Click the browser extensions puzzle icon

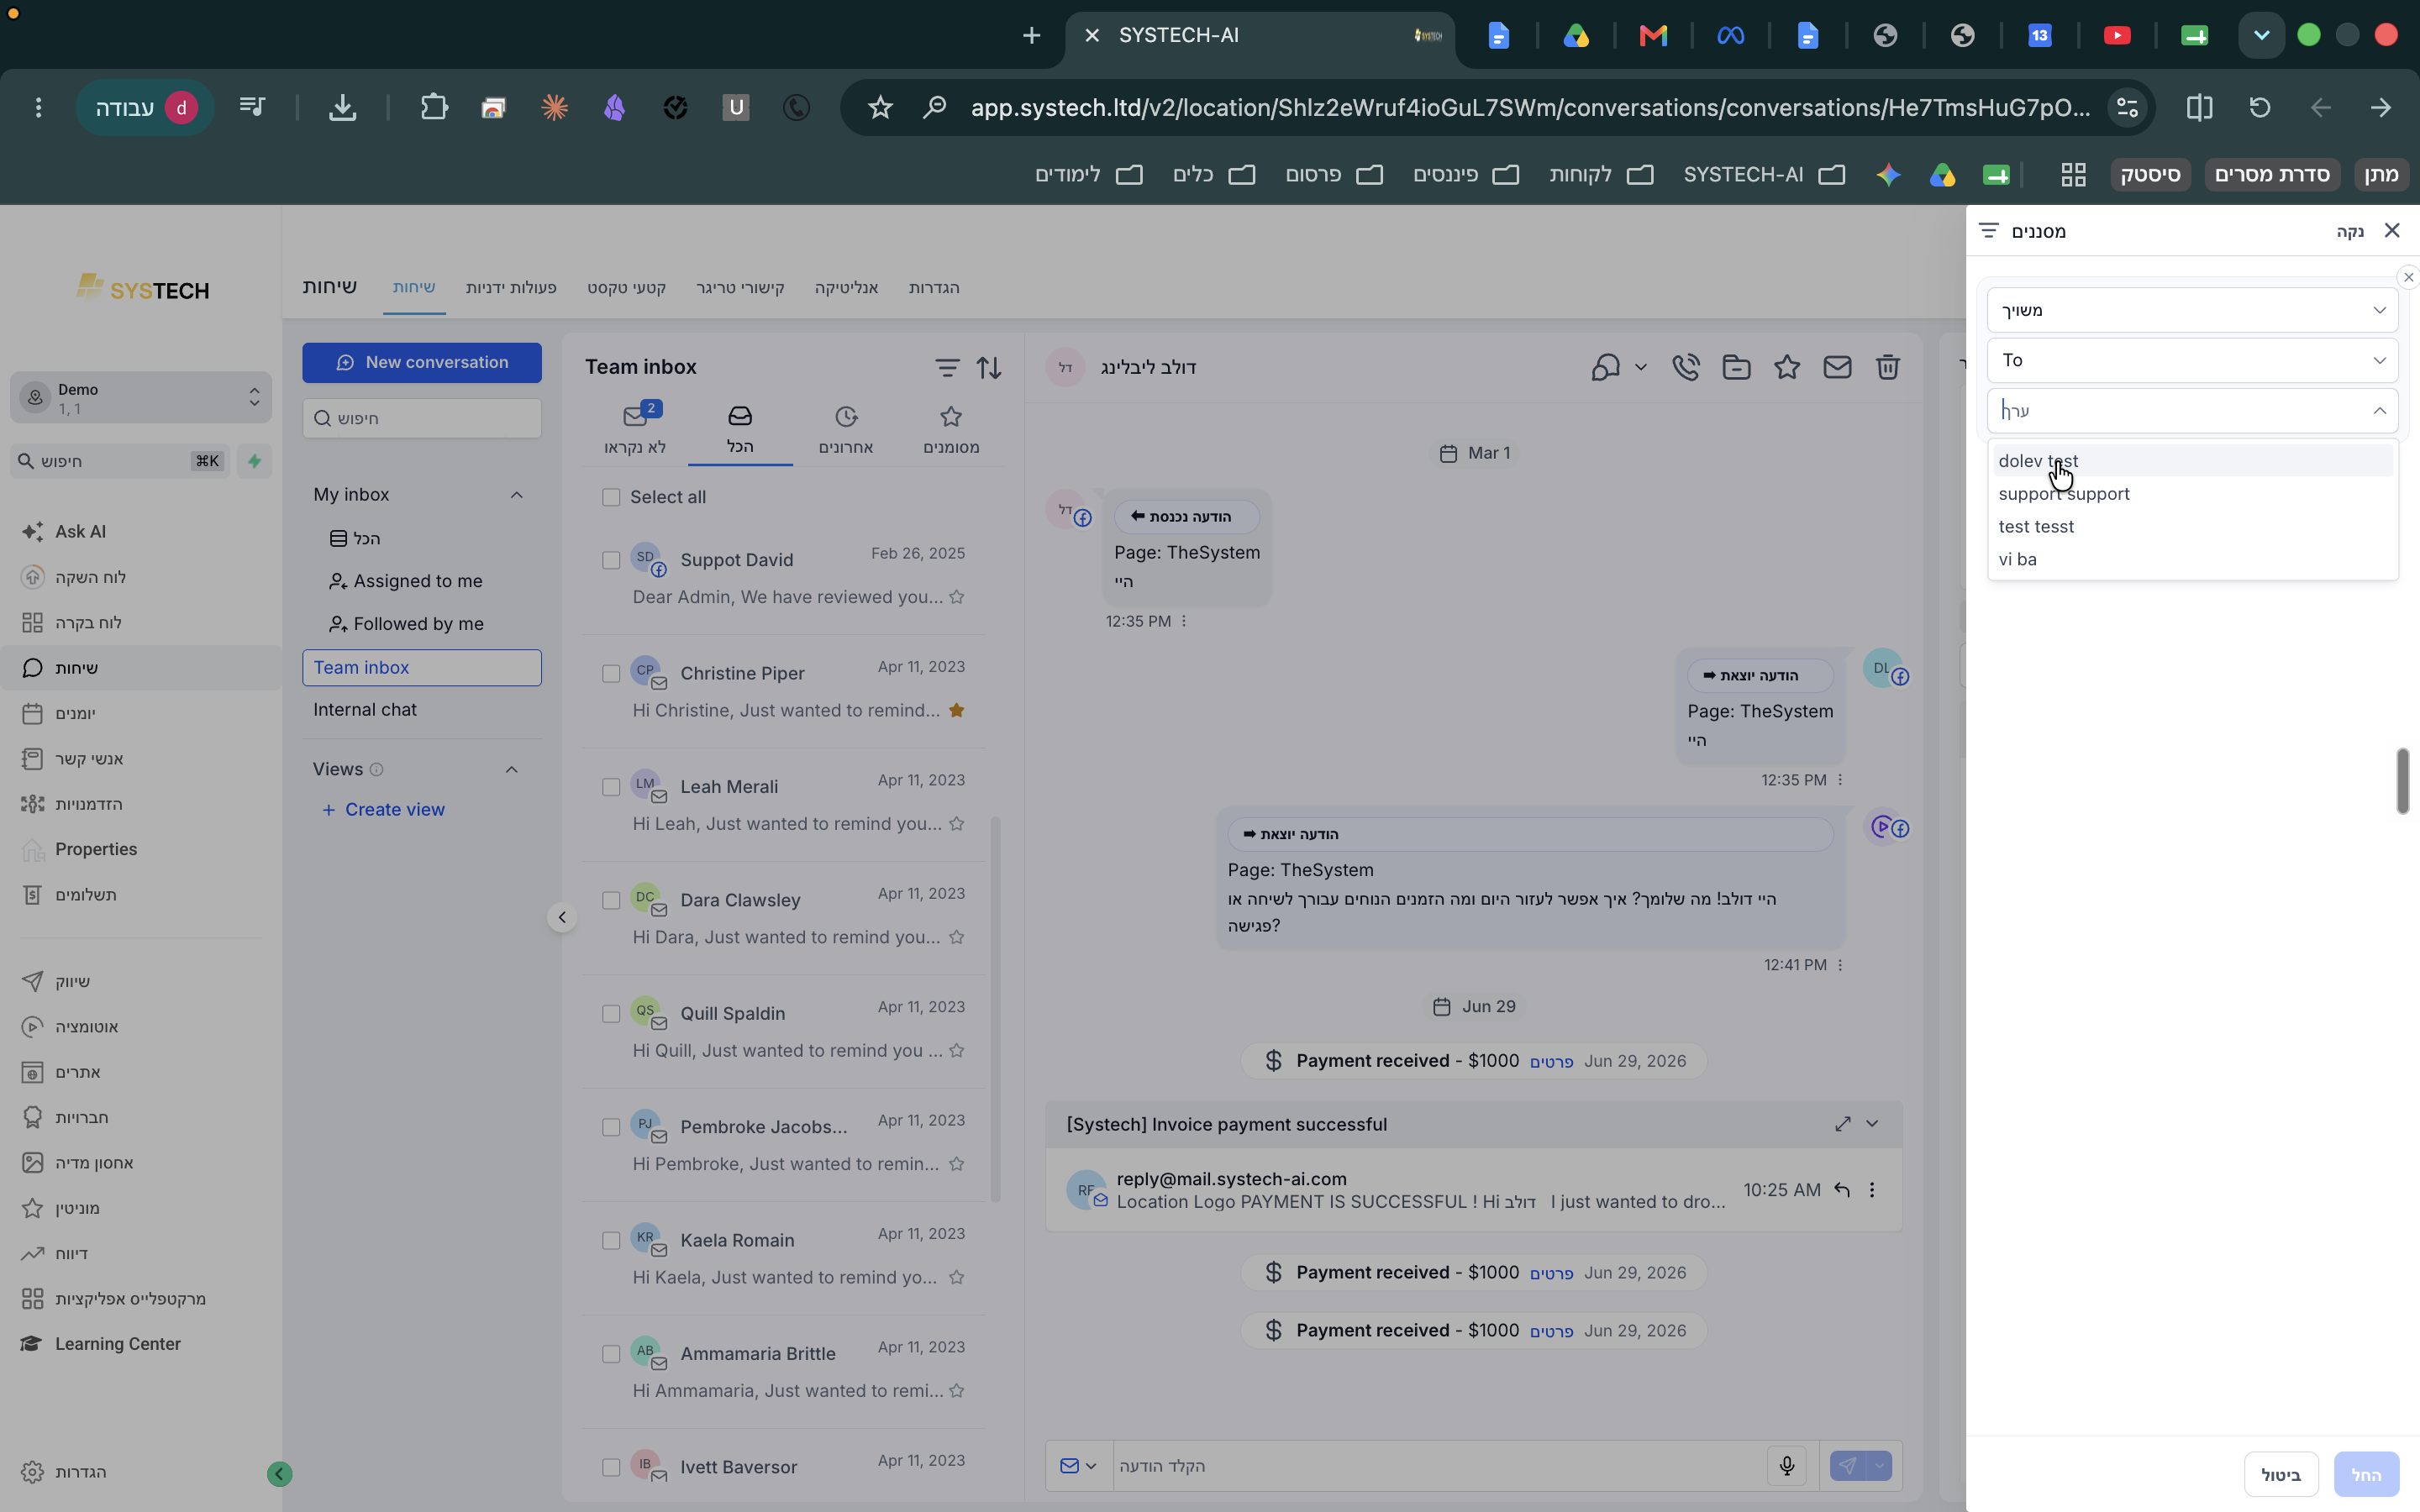pos(433,107)
